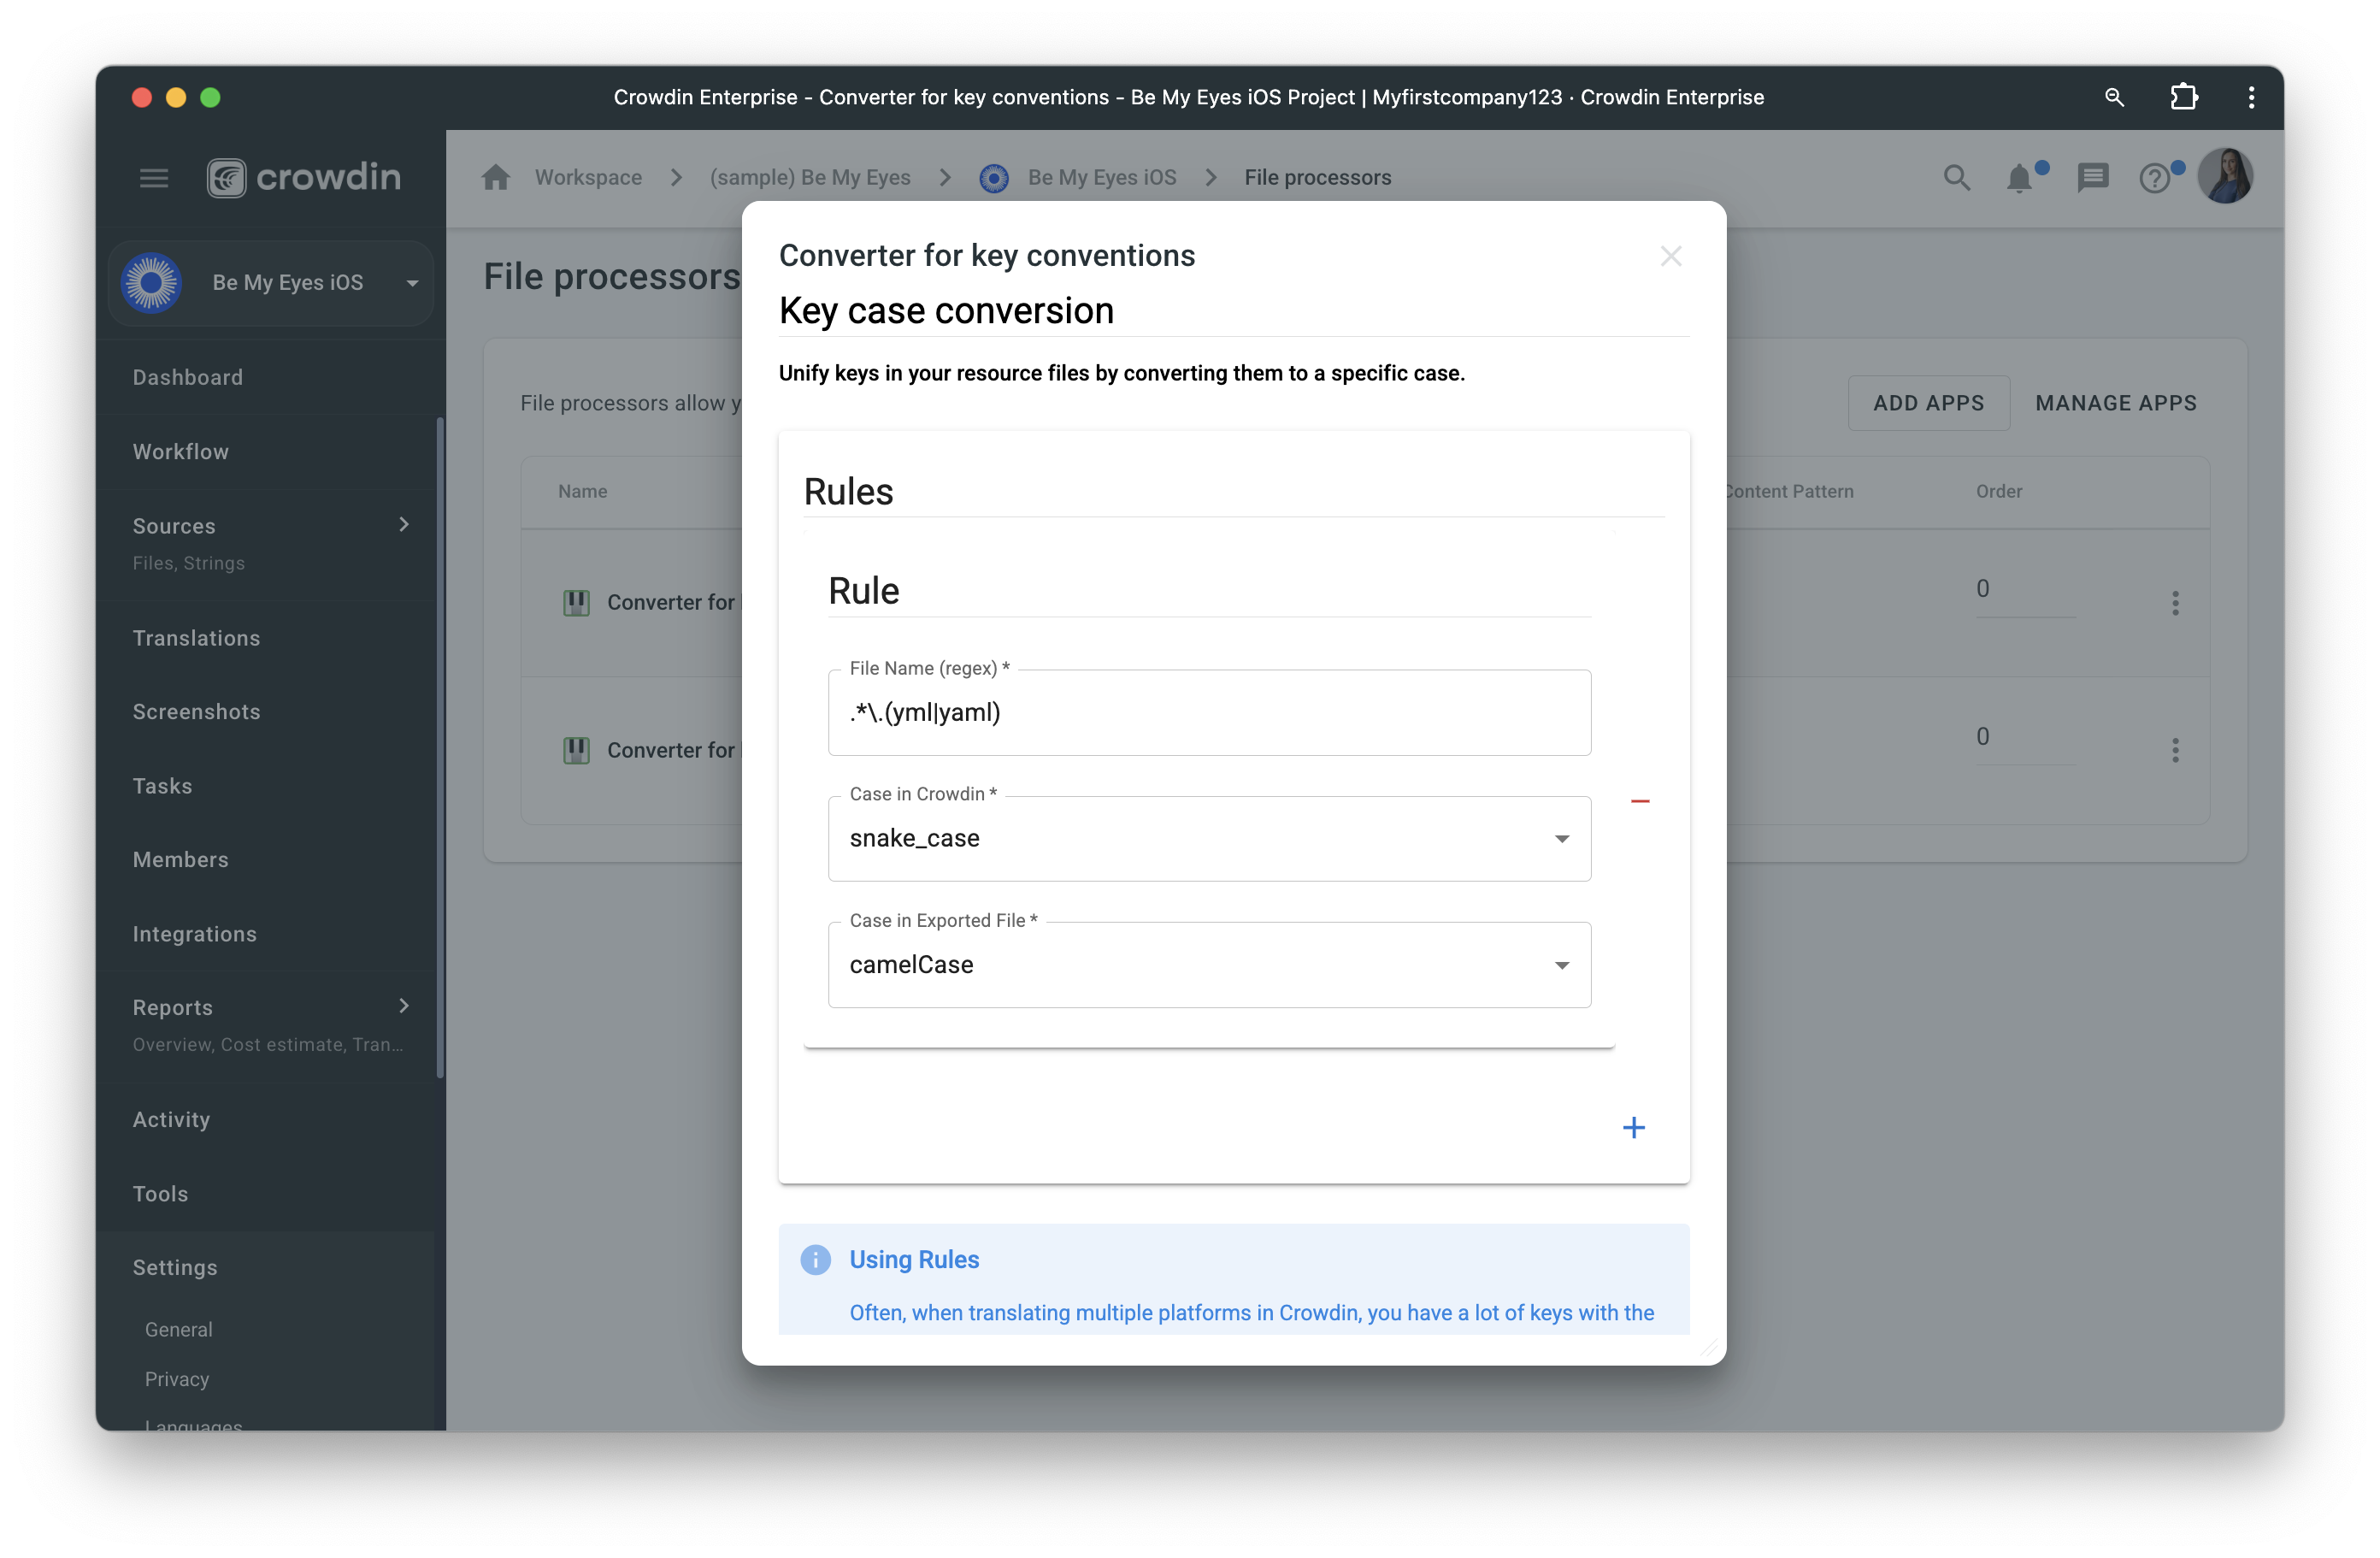
Task: Go to Be My Eyes iOS breadcrumb
Action: [x=1102, y=178]
